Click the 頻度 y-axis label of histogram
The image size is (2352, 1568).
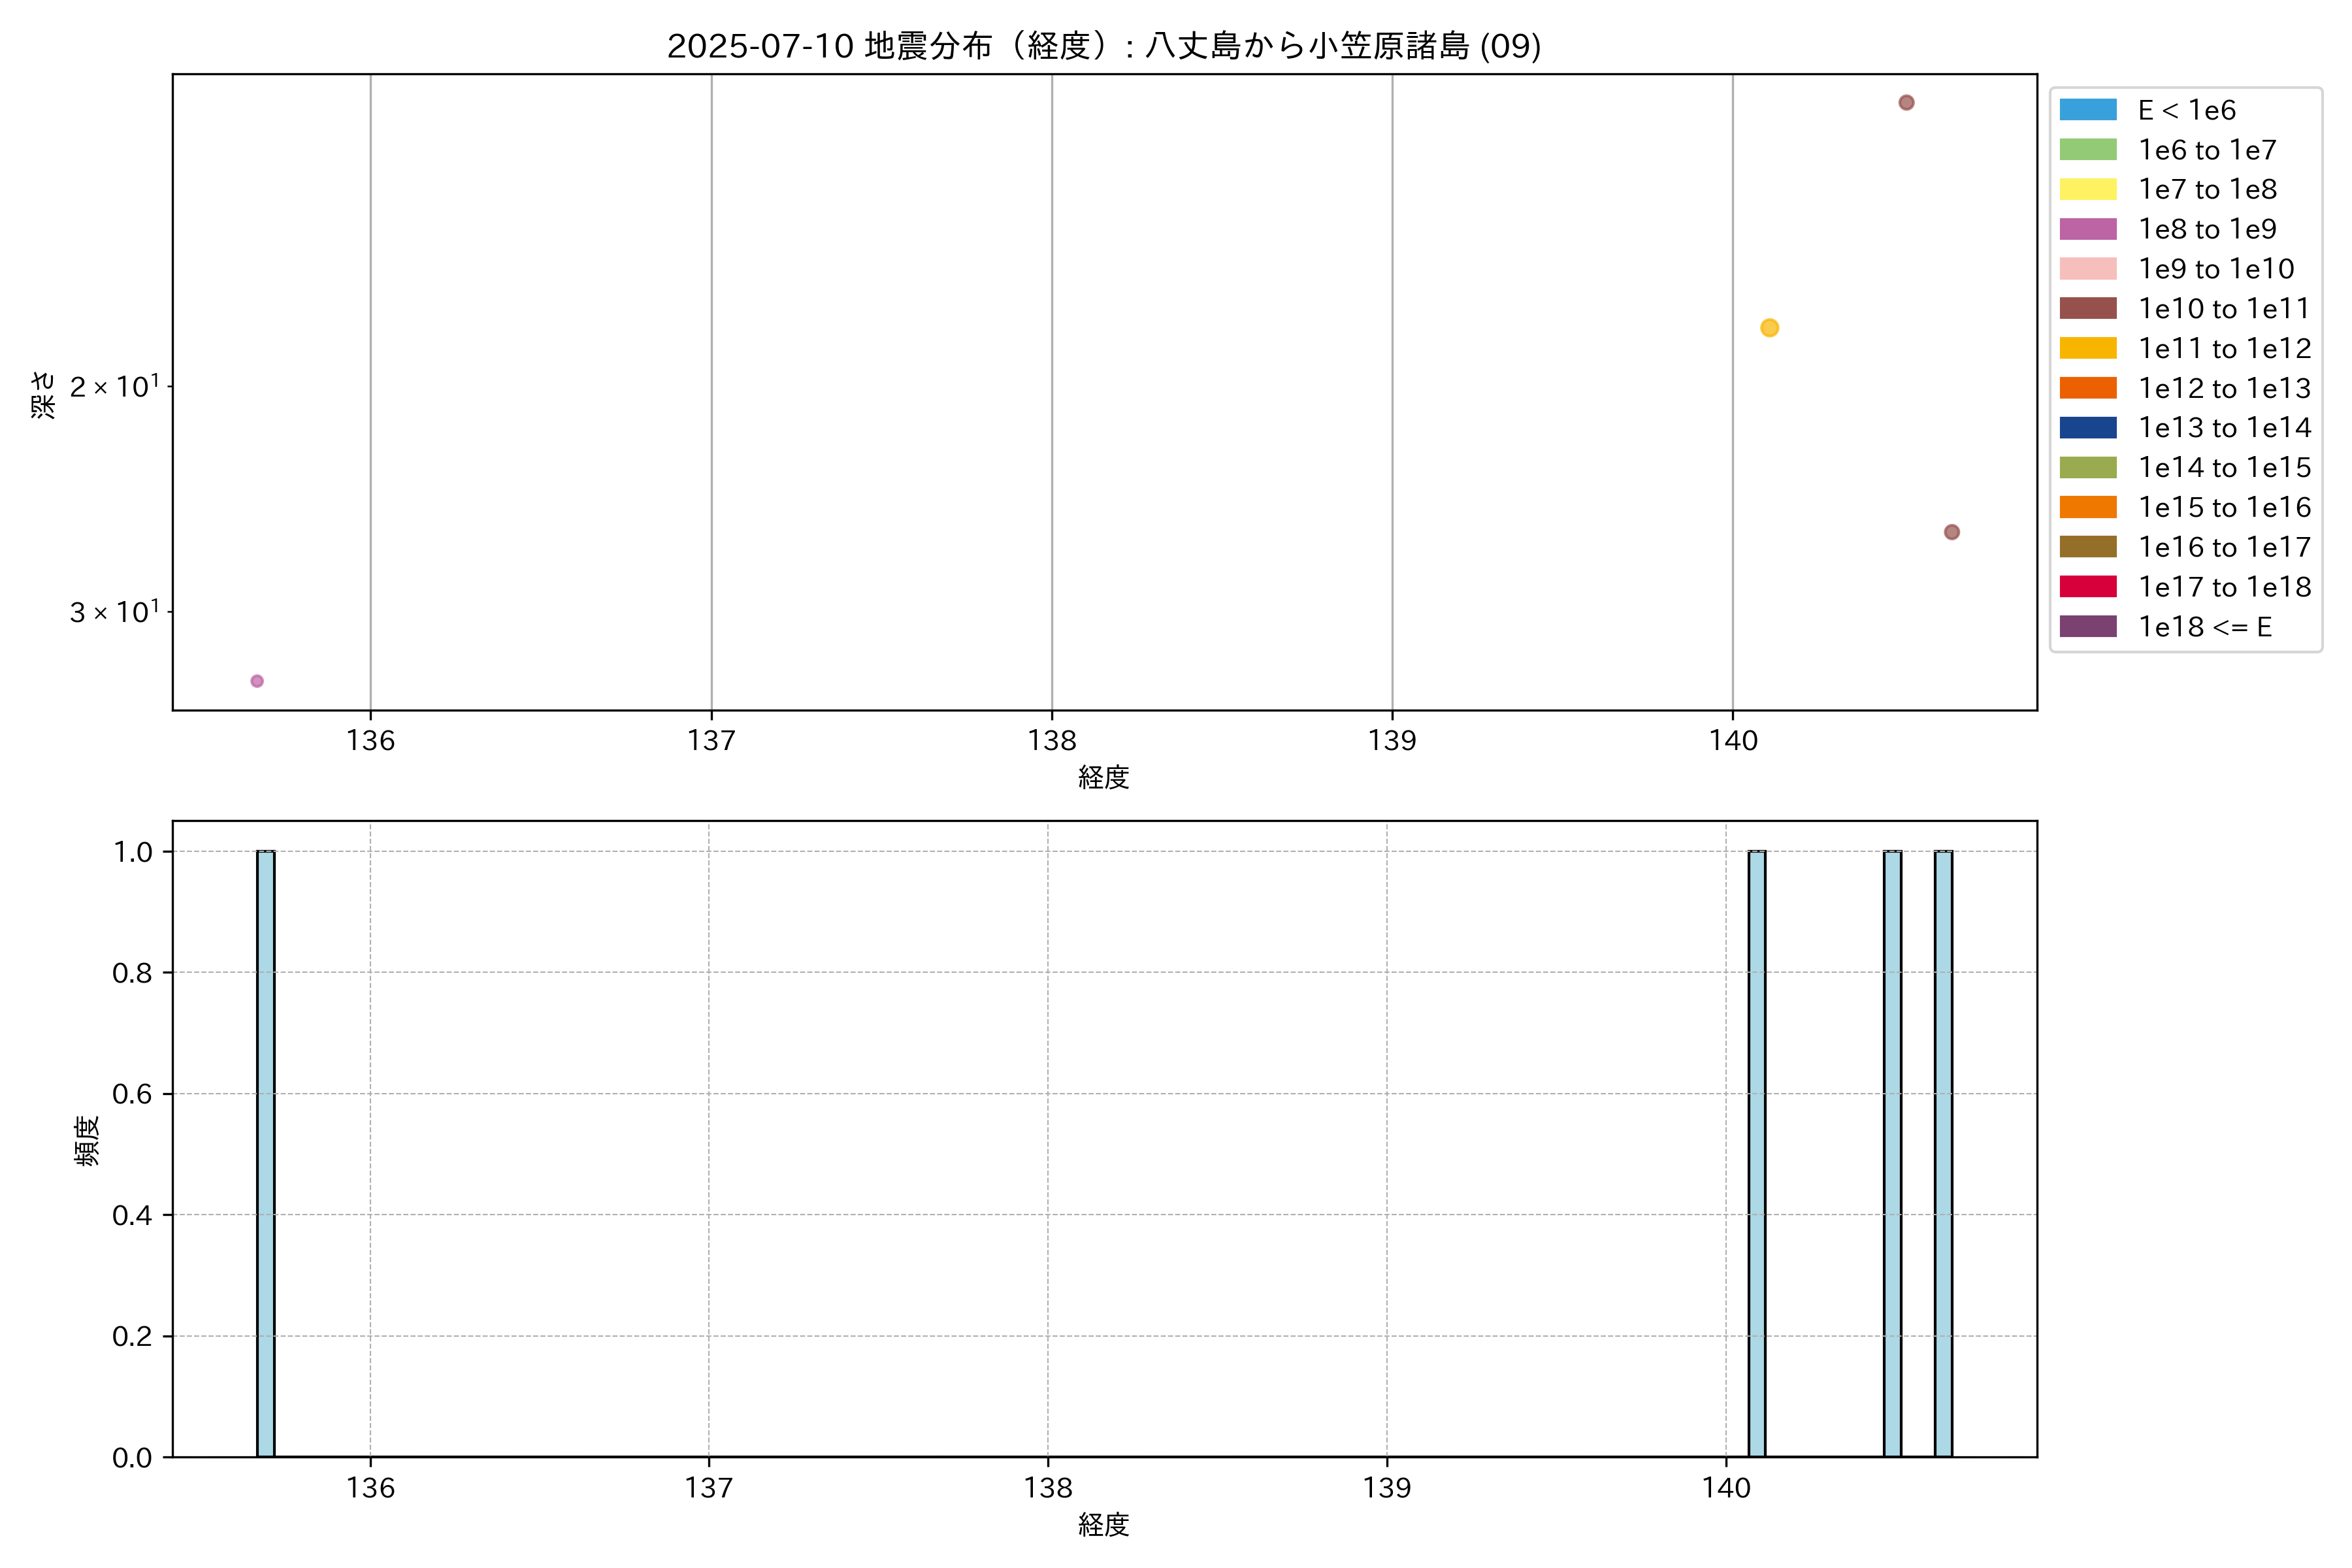click(87, 1140)
